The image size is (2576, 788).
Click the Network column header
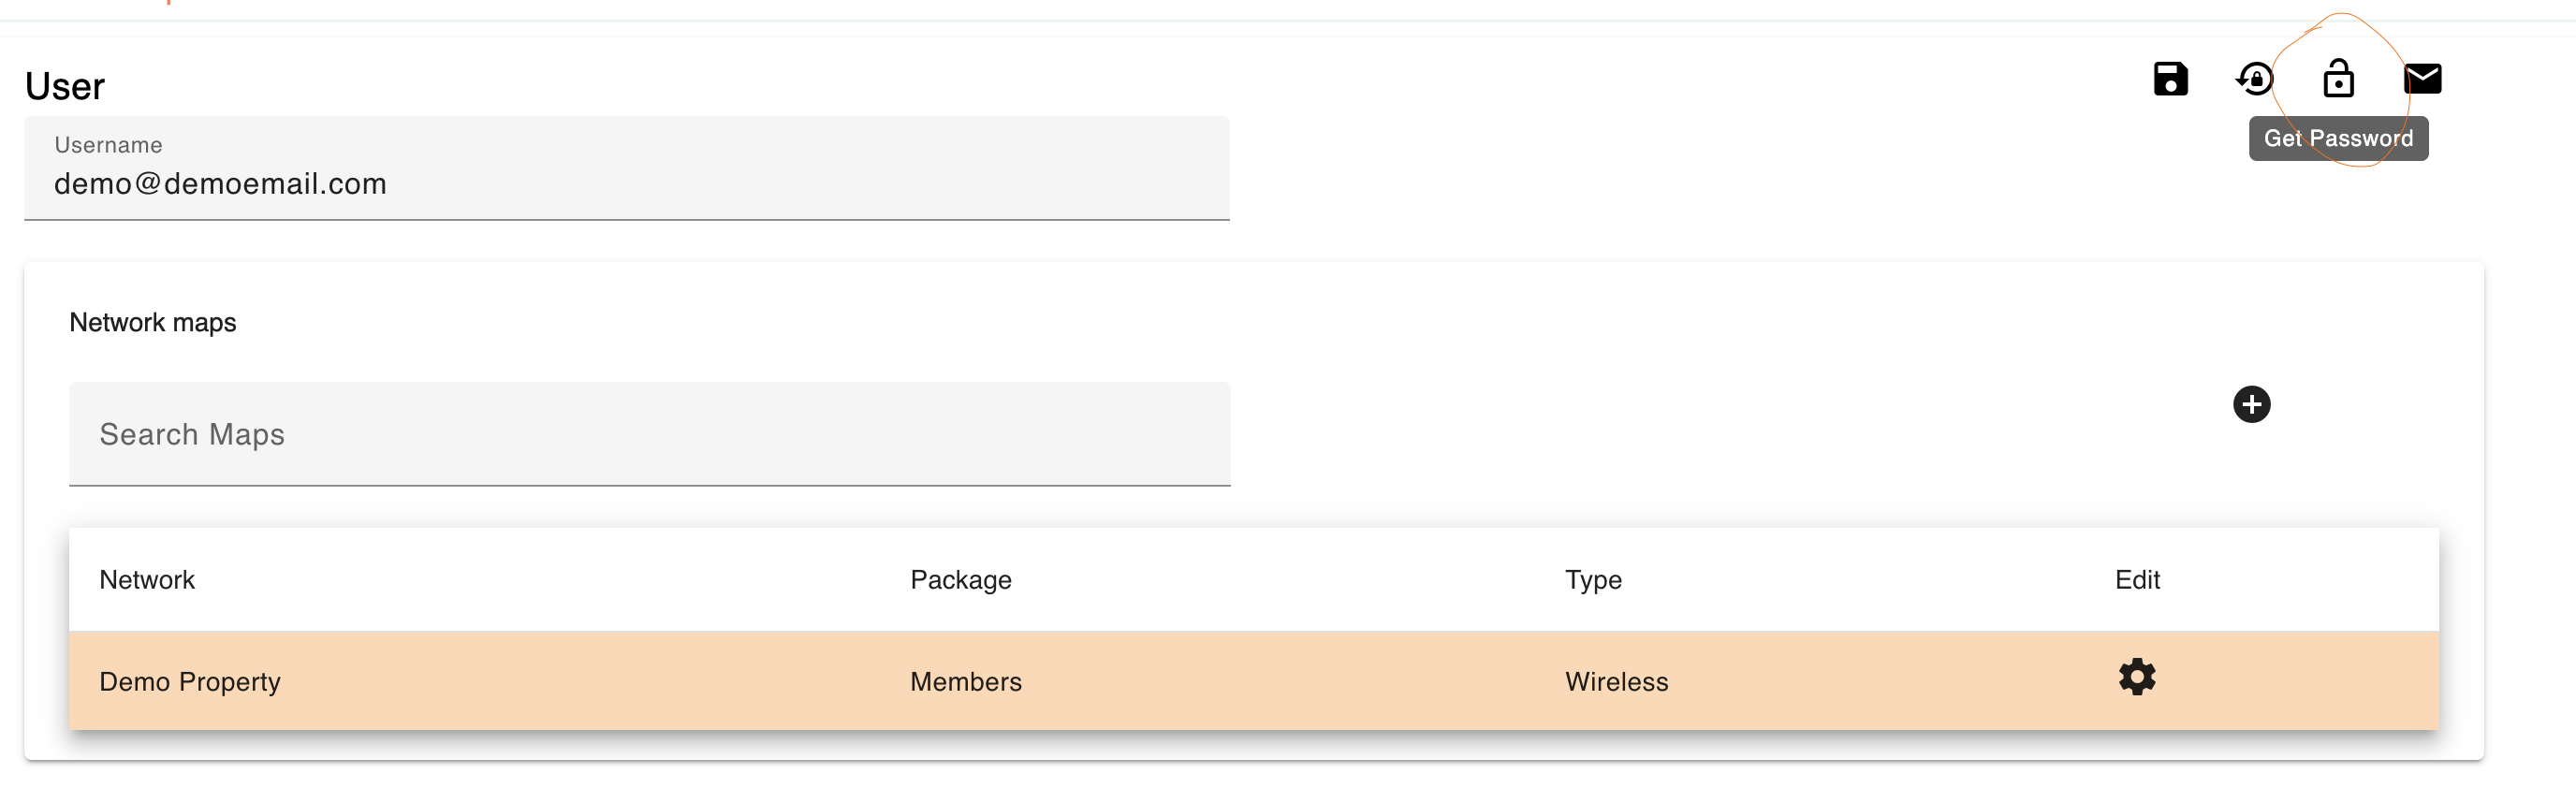tap(147, 580)
